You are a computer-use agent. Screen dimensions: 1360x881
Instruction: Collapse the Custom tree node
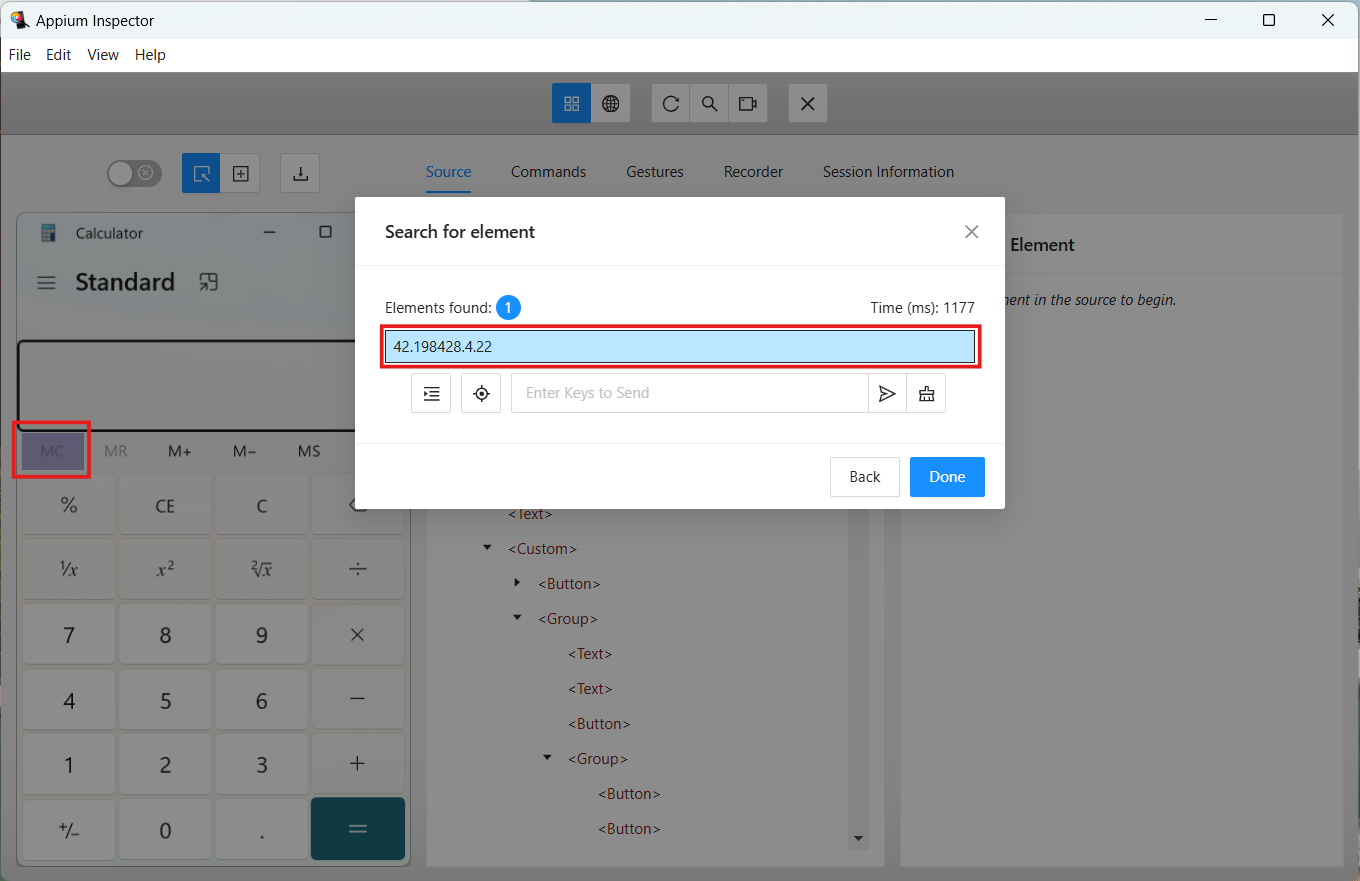click(487, 548)
